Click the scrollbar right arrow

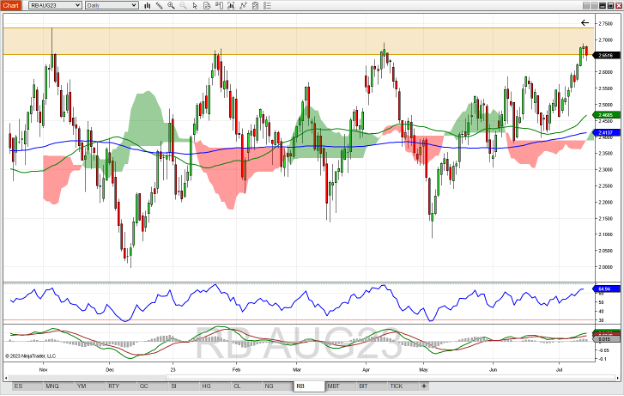(x=617, y=377)
